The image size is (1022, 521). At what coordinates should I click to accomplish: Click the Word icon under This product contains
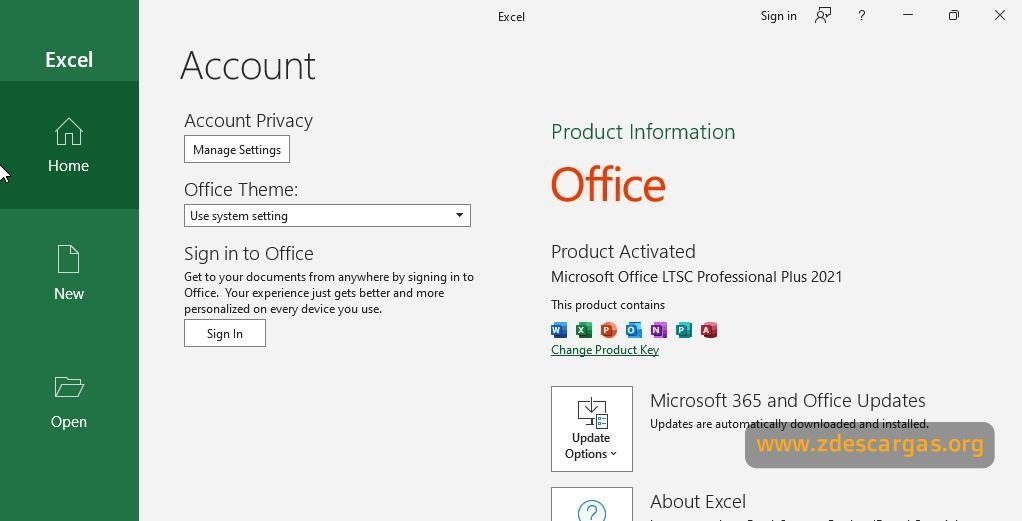coord(559,330)
